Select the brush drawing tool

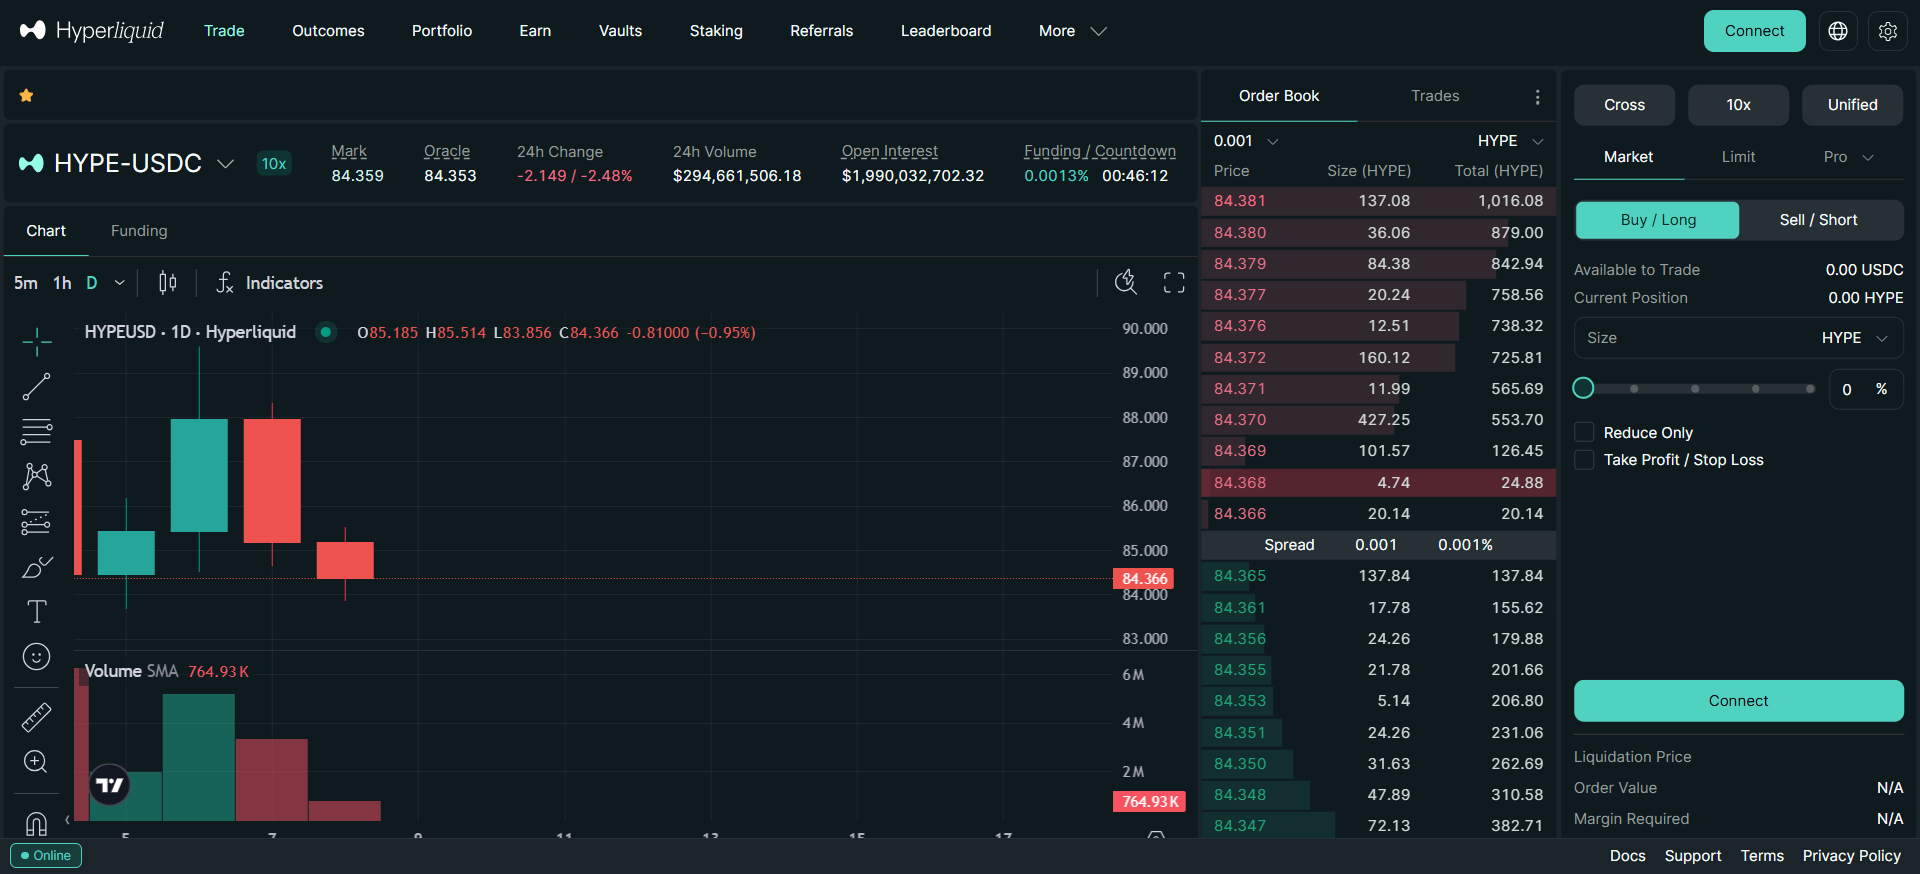click(x=37, y=567)
